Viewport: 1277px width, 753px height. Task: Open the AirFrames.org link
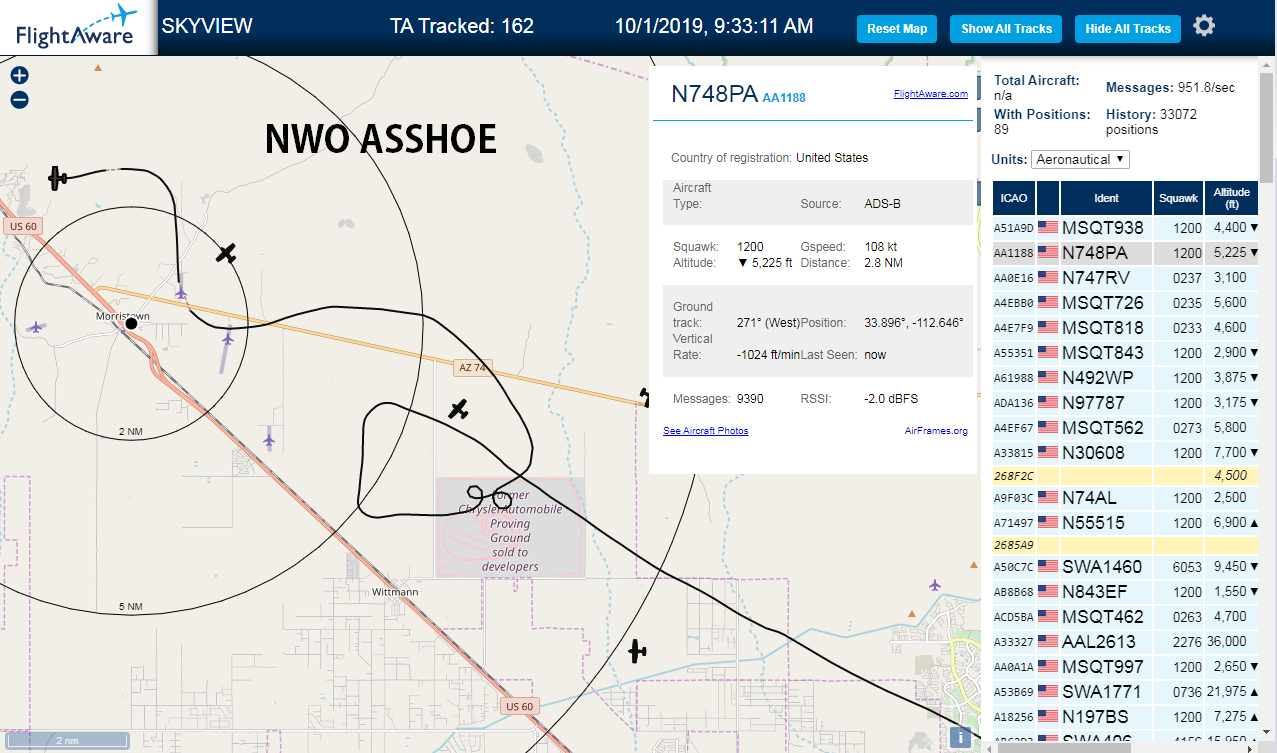click(936, 431)
